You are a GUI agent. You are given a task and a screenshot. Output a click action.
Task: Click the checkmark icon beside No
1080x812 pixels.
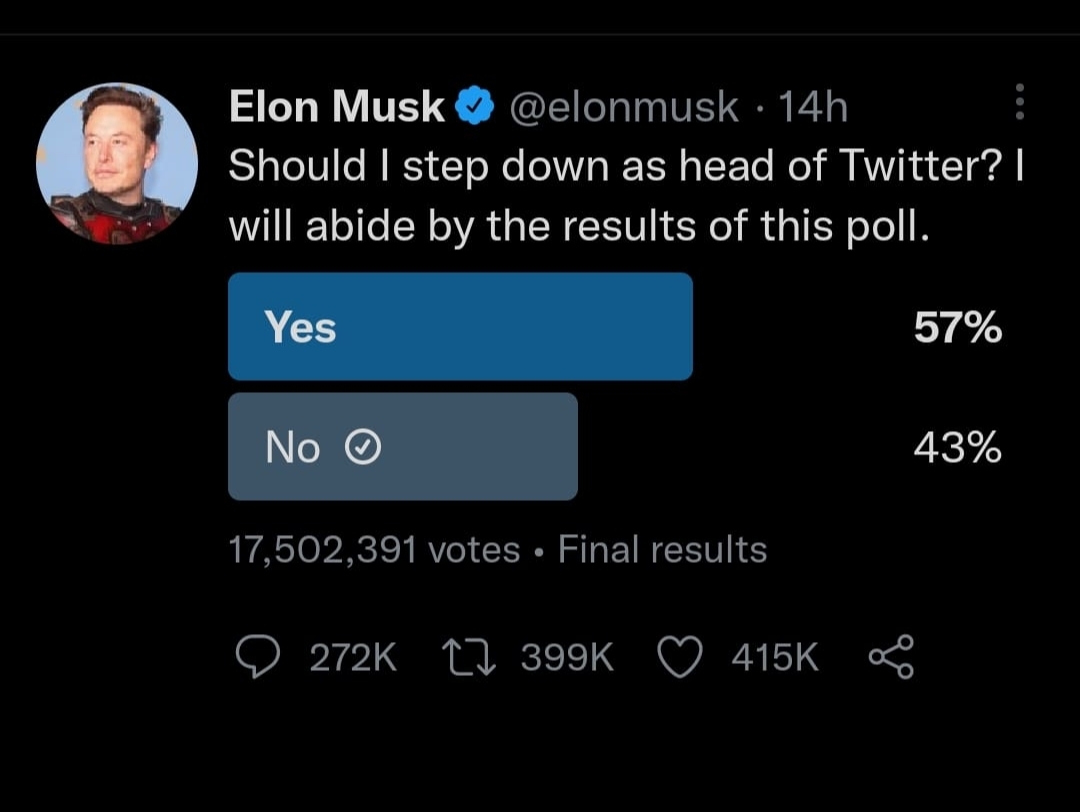click(x=362, y=450)
